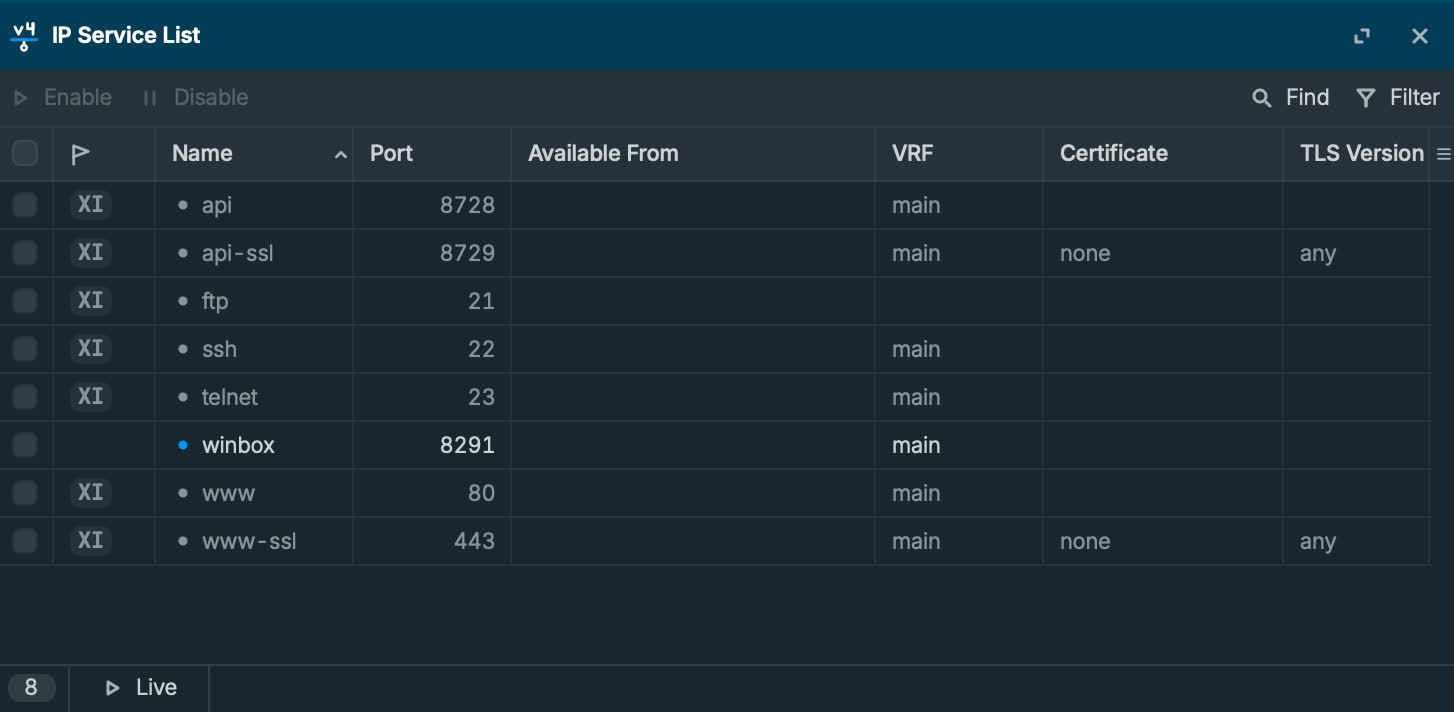The width and height of the screenshot is (1454, 712).
Task: Open the Filter funnel icon
Action: pos(1366,98)
